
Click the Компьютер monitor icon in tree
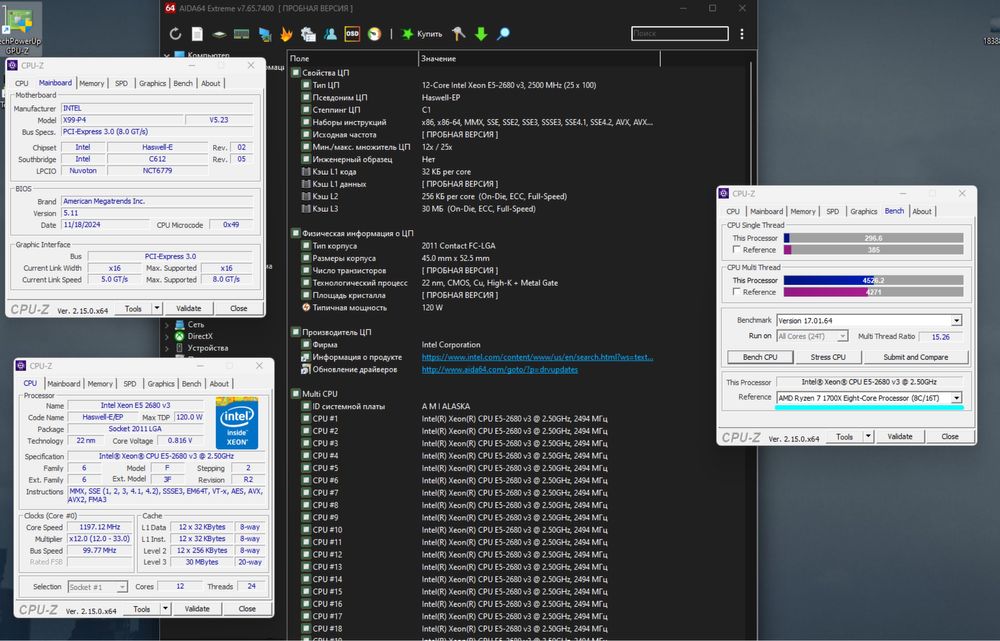[180, 55]
